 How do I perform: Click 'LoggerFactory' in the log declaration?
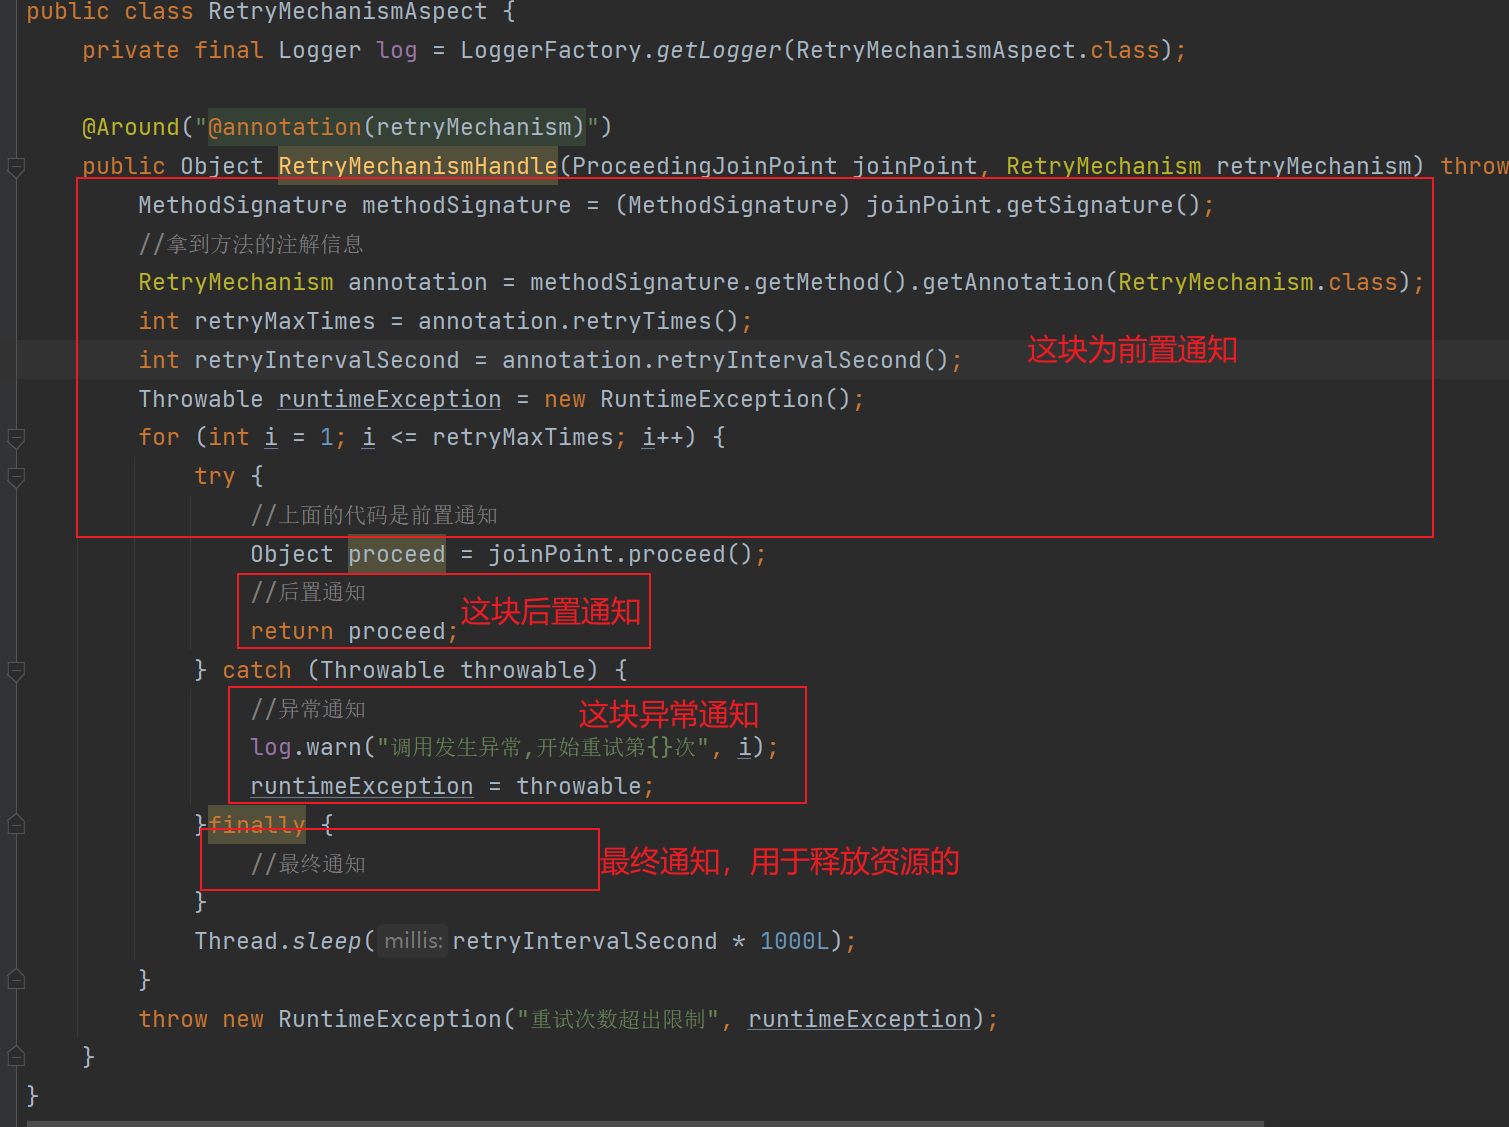[551, 50]
